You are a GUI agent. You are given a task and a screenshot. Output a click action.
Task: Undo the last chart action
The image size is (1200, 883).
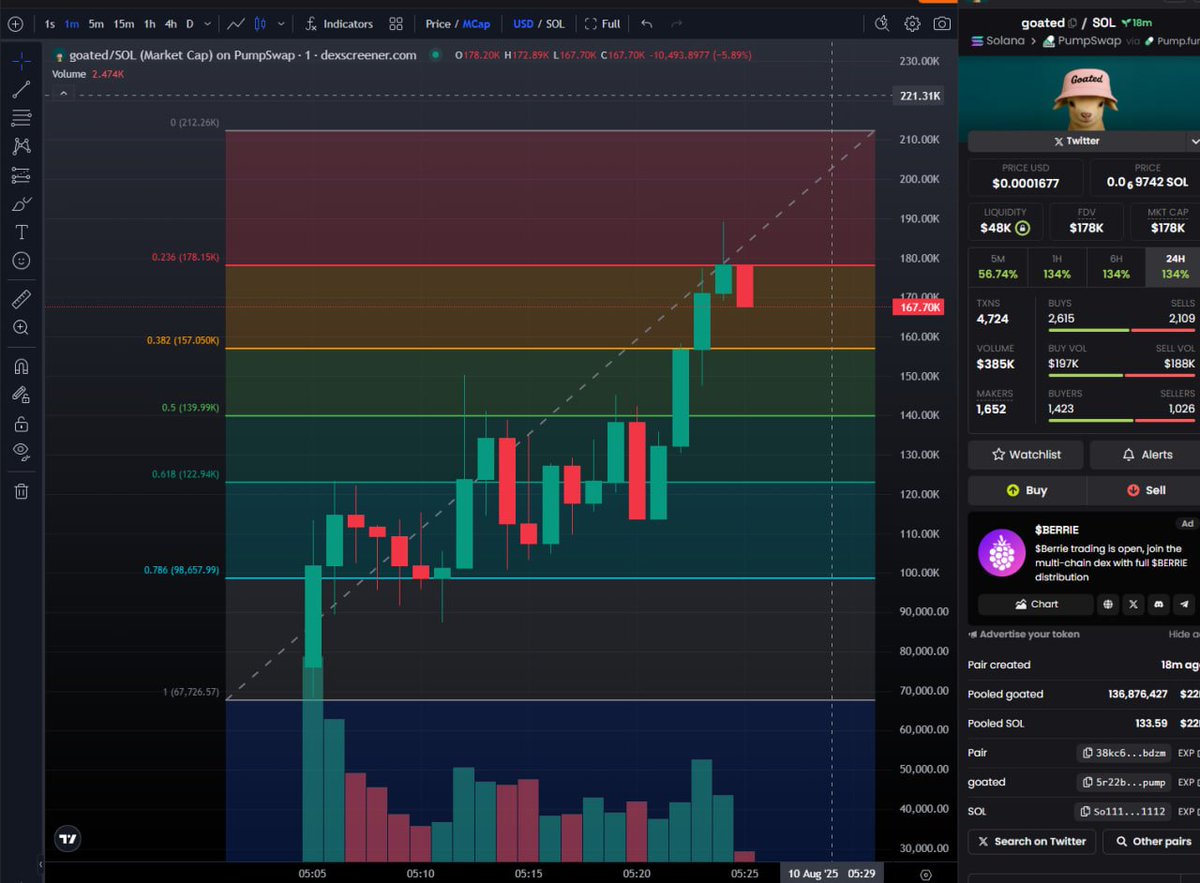646,24
